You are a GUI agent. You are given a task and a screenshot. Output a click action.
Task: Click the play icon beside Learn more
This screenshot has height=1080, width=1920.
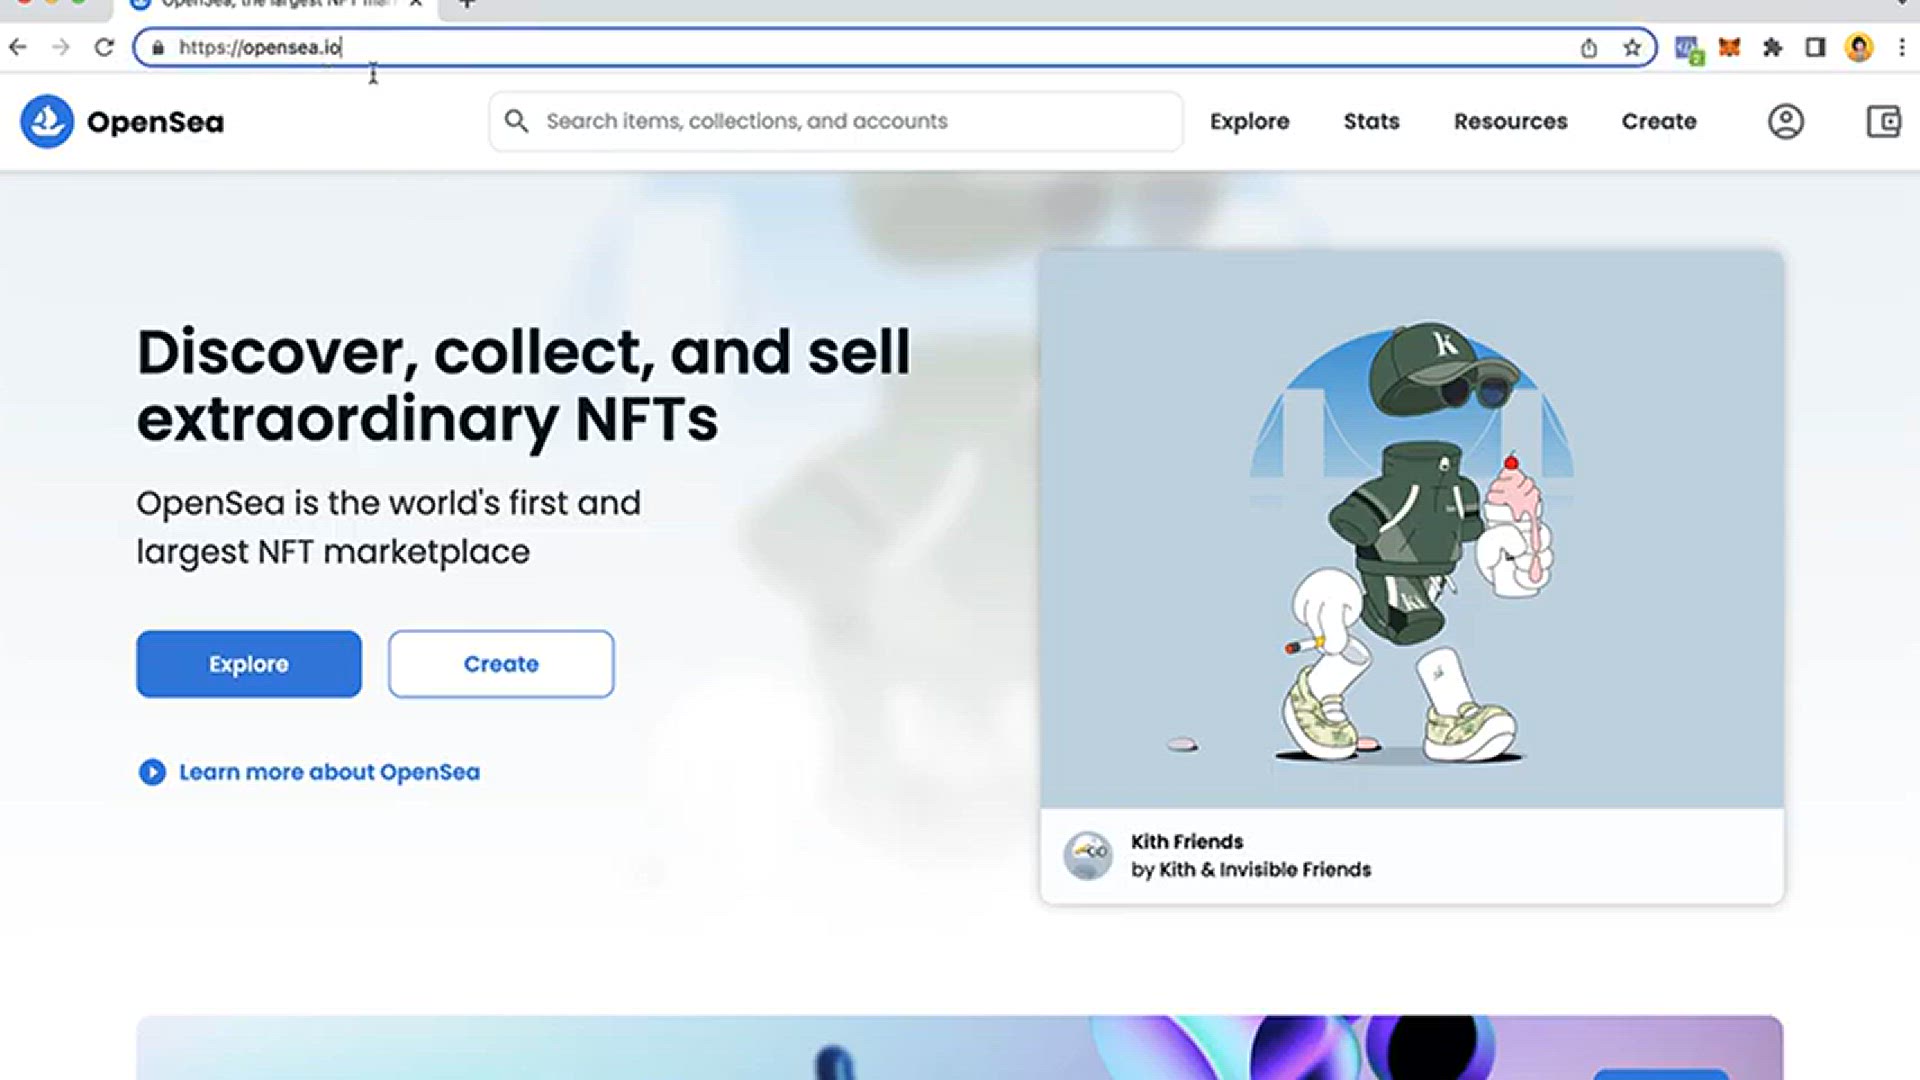pos(152,772)
